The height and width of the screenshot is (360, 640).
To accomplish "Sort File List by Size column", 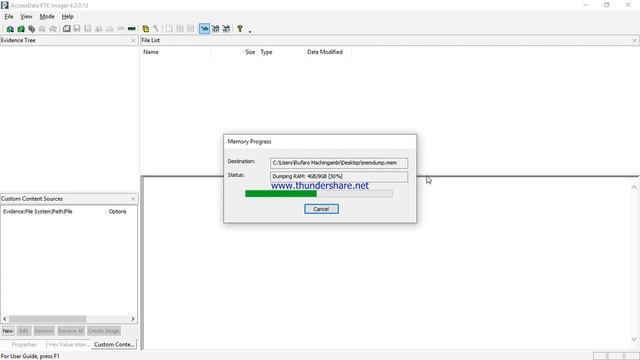I will click(x=234, y=52).
